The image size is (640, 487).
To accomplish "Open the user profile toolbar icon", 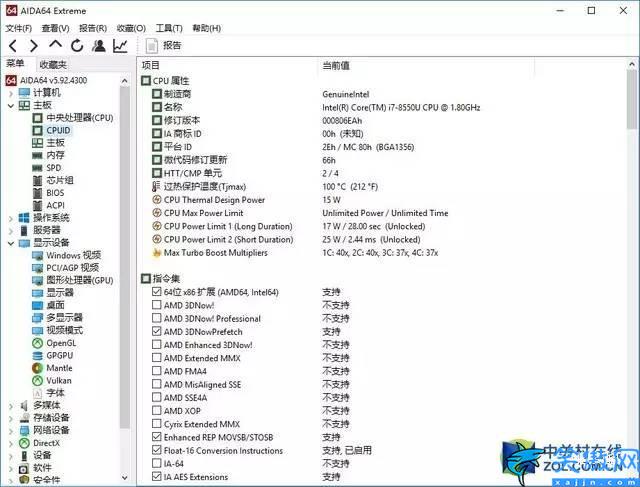I will click(x=99, y=46).
